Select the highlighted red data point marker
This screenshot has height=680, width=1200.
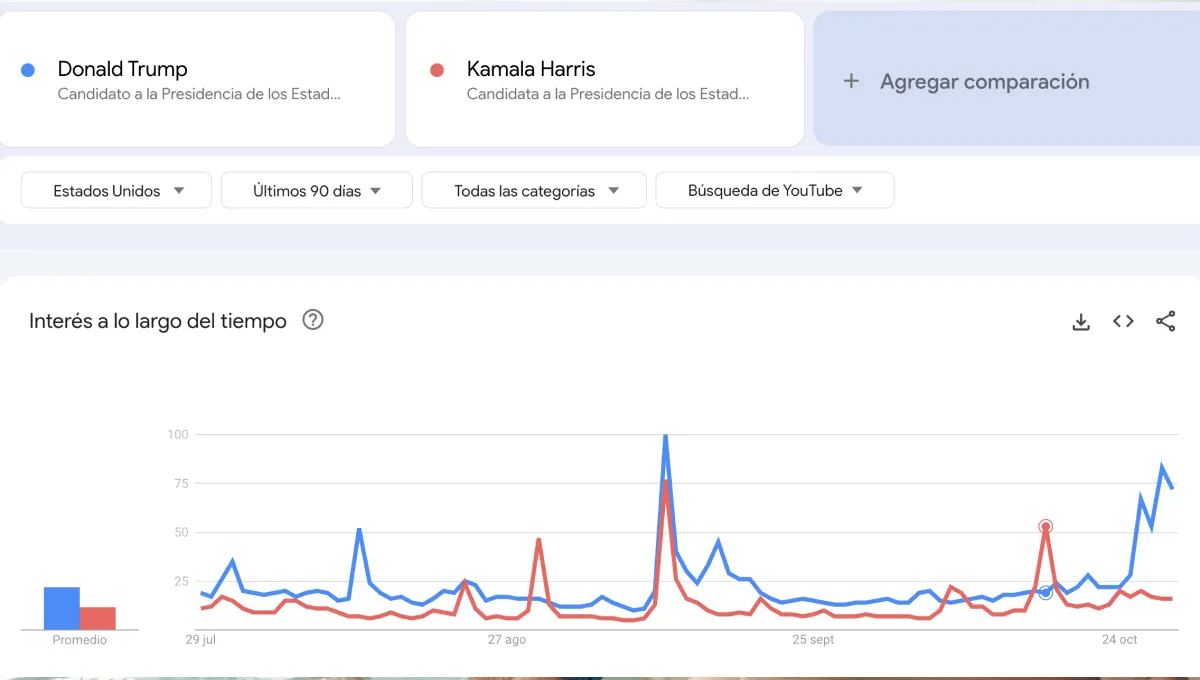tap(1044, 525)
